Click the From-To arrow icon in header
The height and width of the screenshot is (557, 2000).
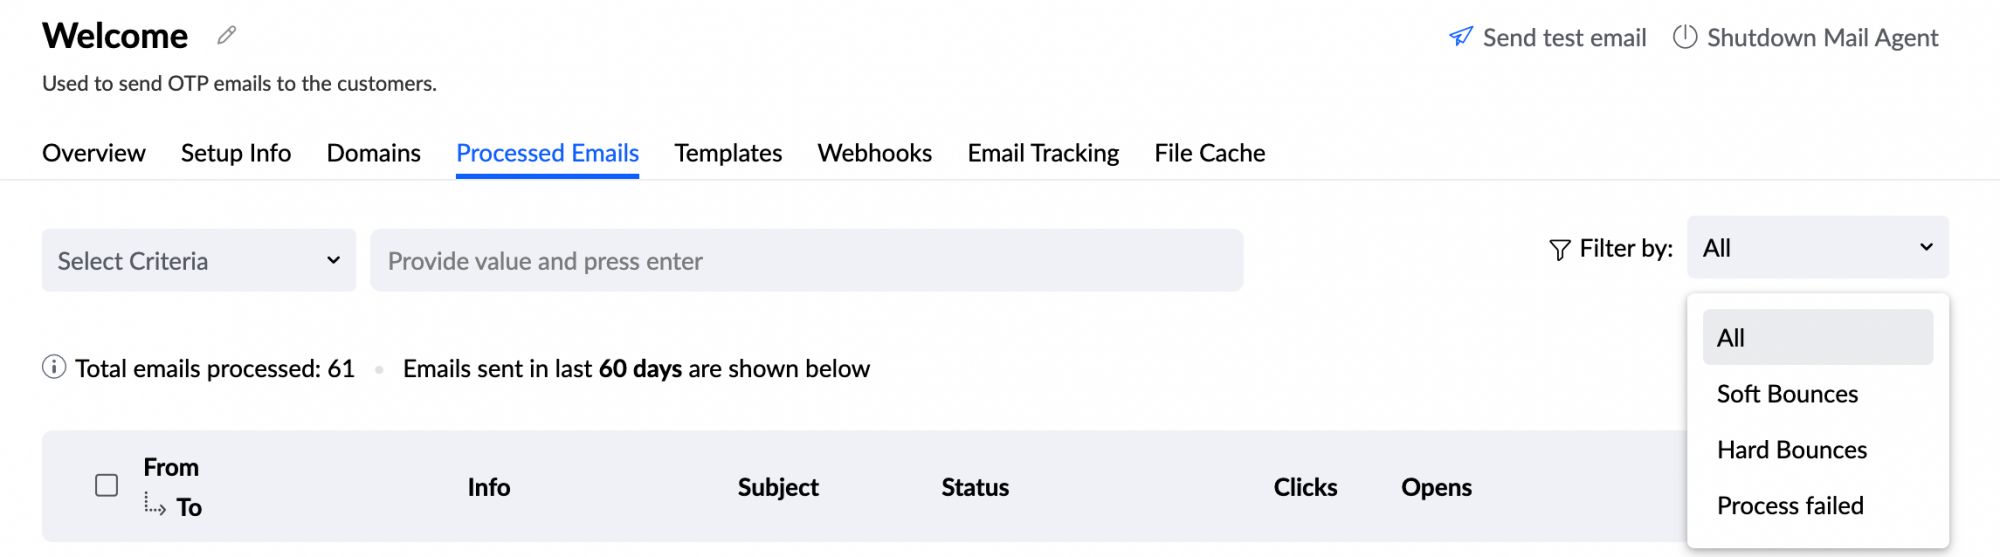(154, 503)
